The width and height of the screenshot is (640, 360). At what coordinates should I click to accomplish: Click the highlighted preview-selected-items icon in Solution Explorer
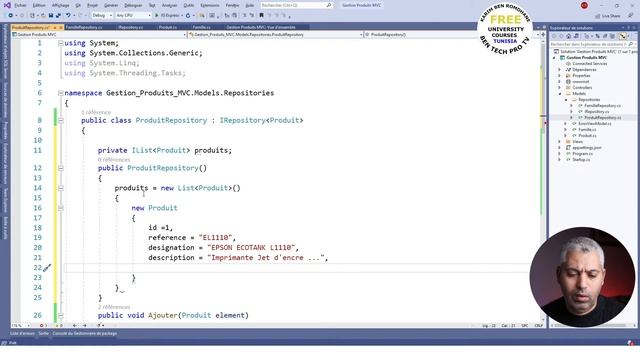point(623,36)
